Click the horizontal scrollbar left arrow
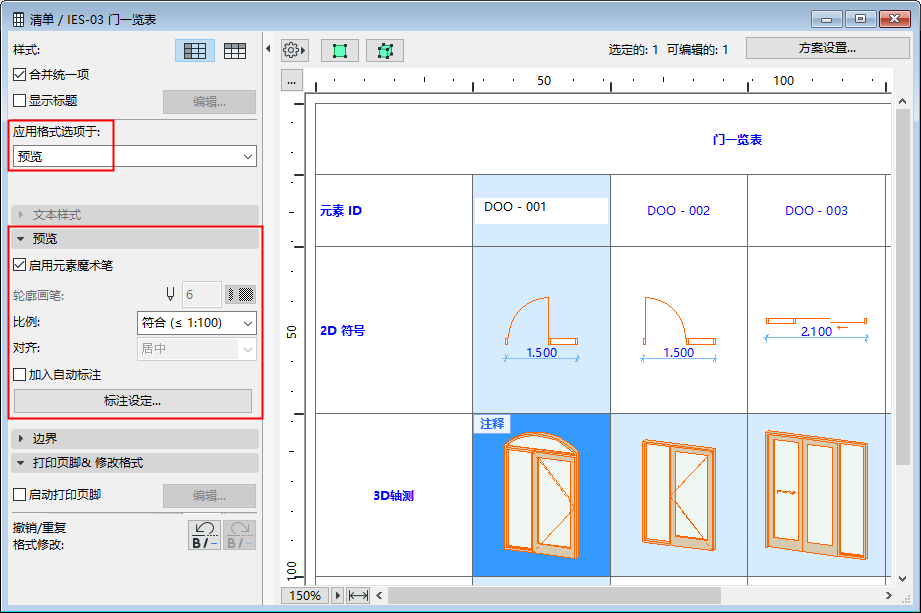Screen dimensions: 921x613 (379, 595)
